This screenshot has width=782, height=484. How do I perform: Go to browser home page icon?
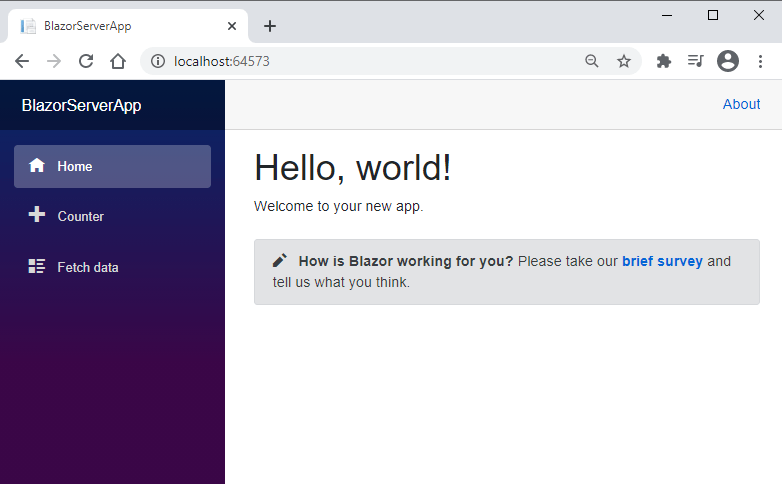pyautogui.click(x=118, y=61)
